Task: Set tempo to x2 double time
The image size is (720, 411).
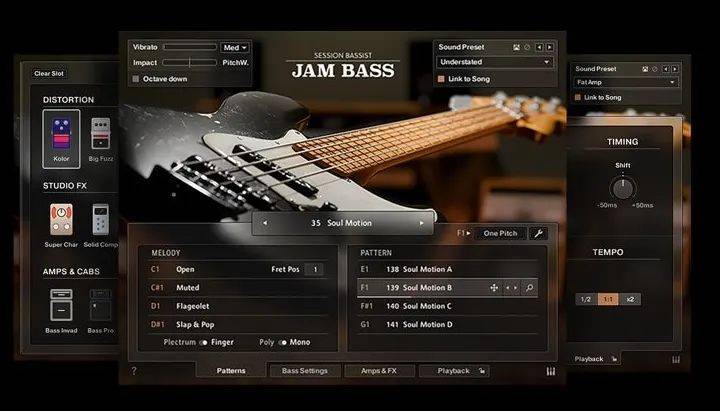Action: point(630,299)
